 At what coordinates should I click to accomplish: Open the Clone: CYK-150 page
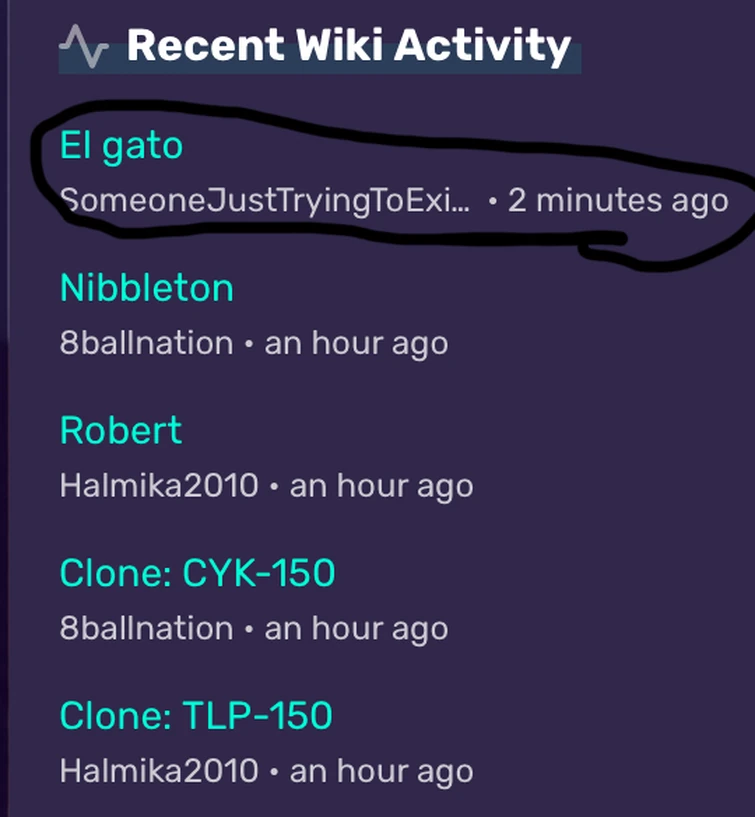point(197,573)
